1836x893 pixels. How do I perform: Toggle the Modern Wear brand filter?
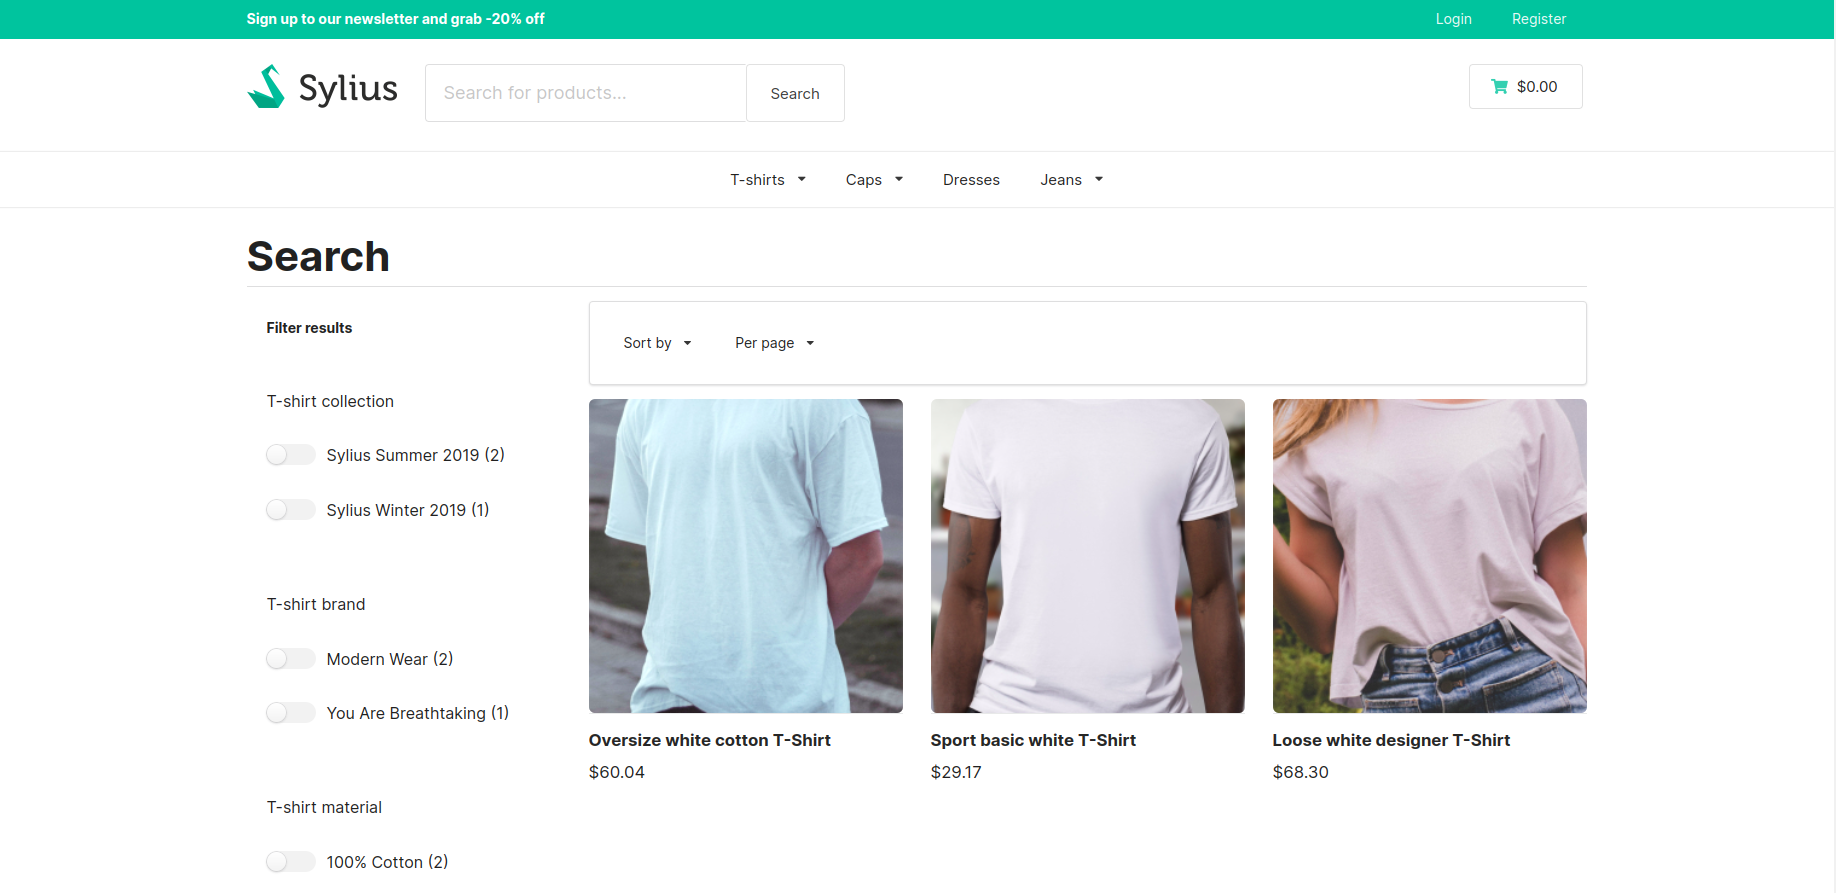tap(290, 659)
